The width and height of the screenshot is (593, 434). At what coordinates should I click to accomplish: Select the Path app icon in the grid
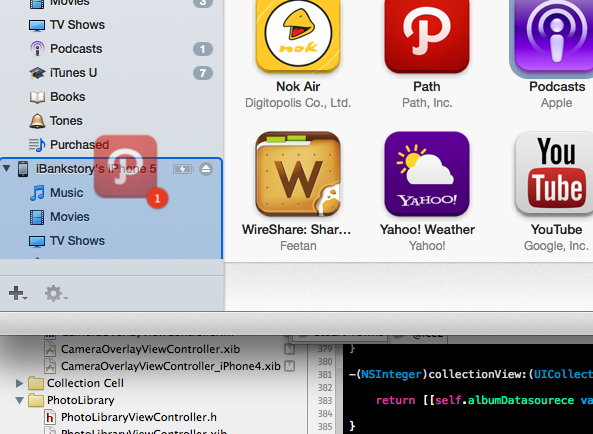[427, 36]
